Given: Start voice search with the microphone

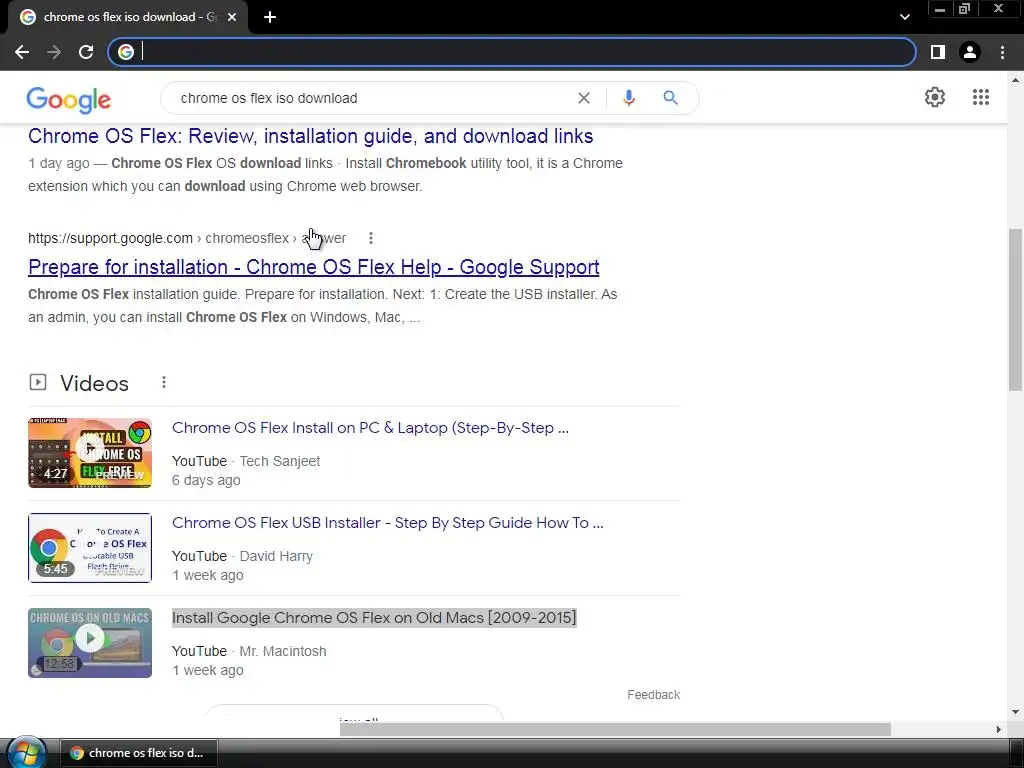Looking at the screenshot, I should [629, 98].
